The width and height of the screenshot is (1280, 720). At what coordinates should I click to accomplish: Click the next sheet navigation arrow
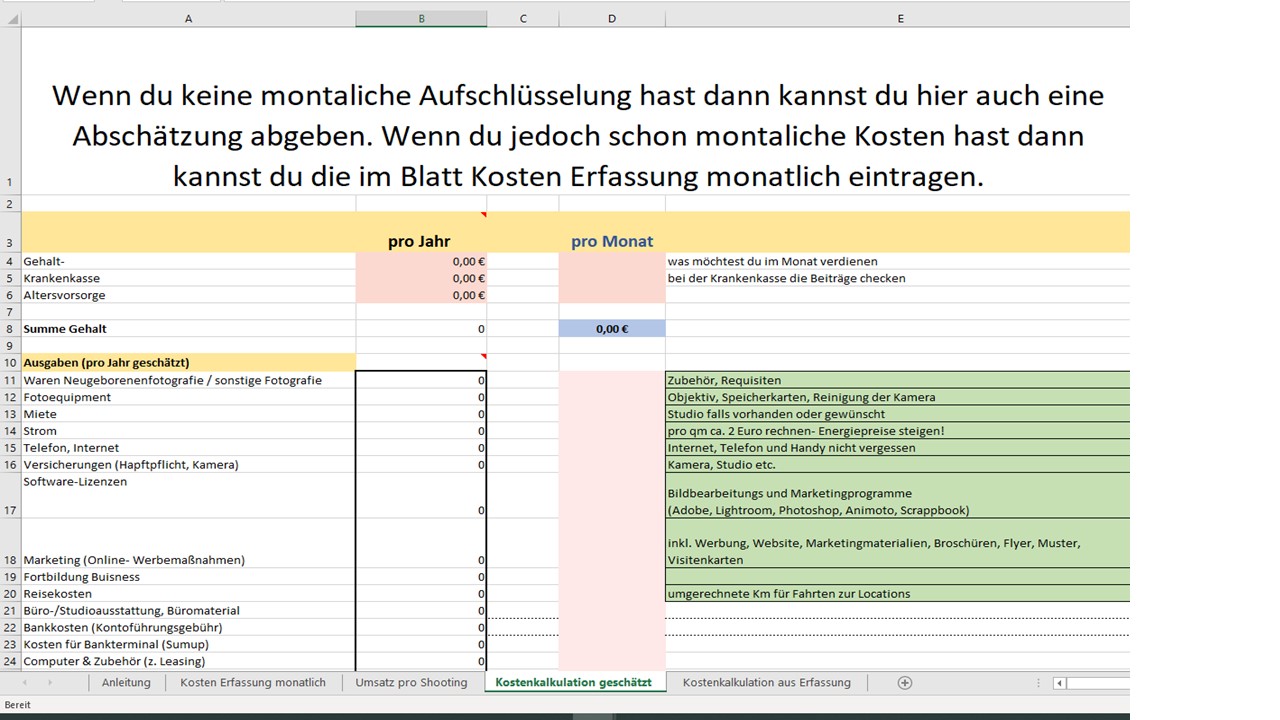tap(49, 682)
